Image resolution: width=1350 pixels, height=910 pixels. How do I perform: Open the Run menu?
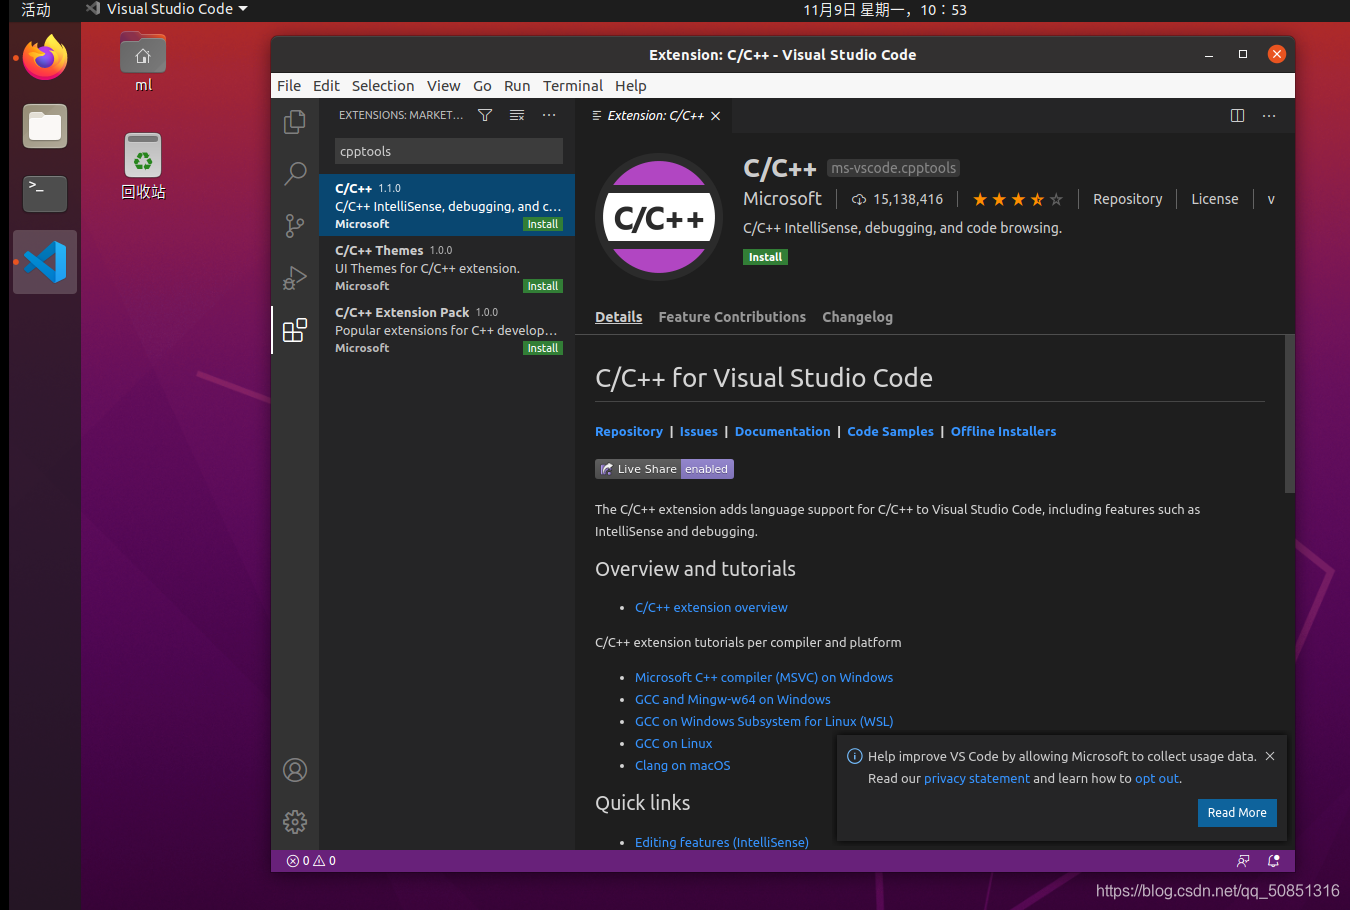(x=517, y=86)
